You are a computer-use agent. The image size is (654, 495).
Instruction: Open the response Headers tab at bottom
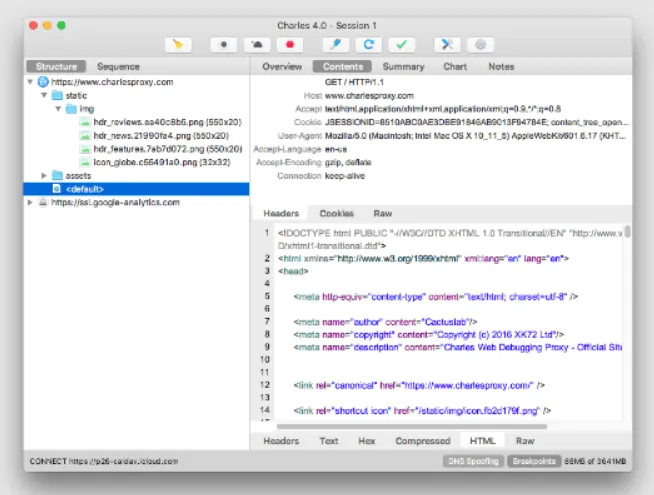(281, 441)
